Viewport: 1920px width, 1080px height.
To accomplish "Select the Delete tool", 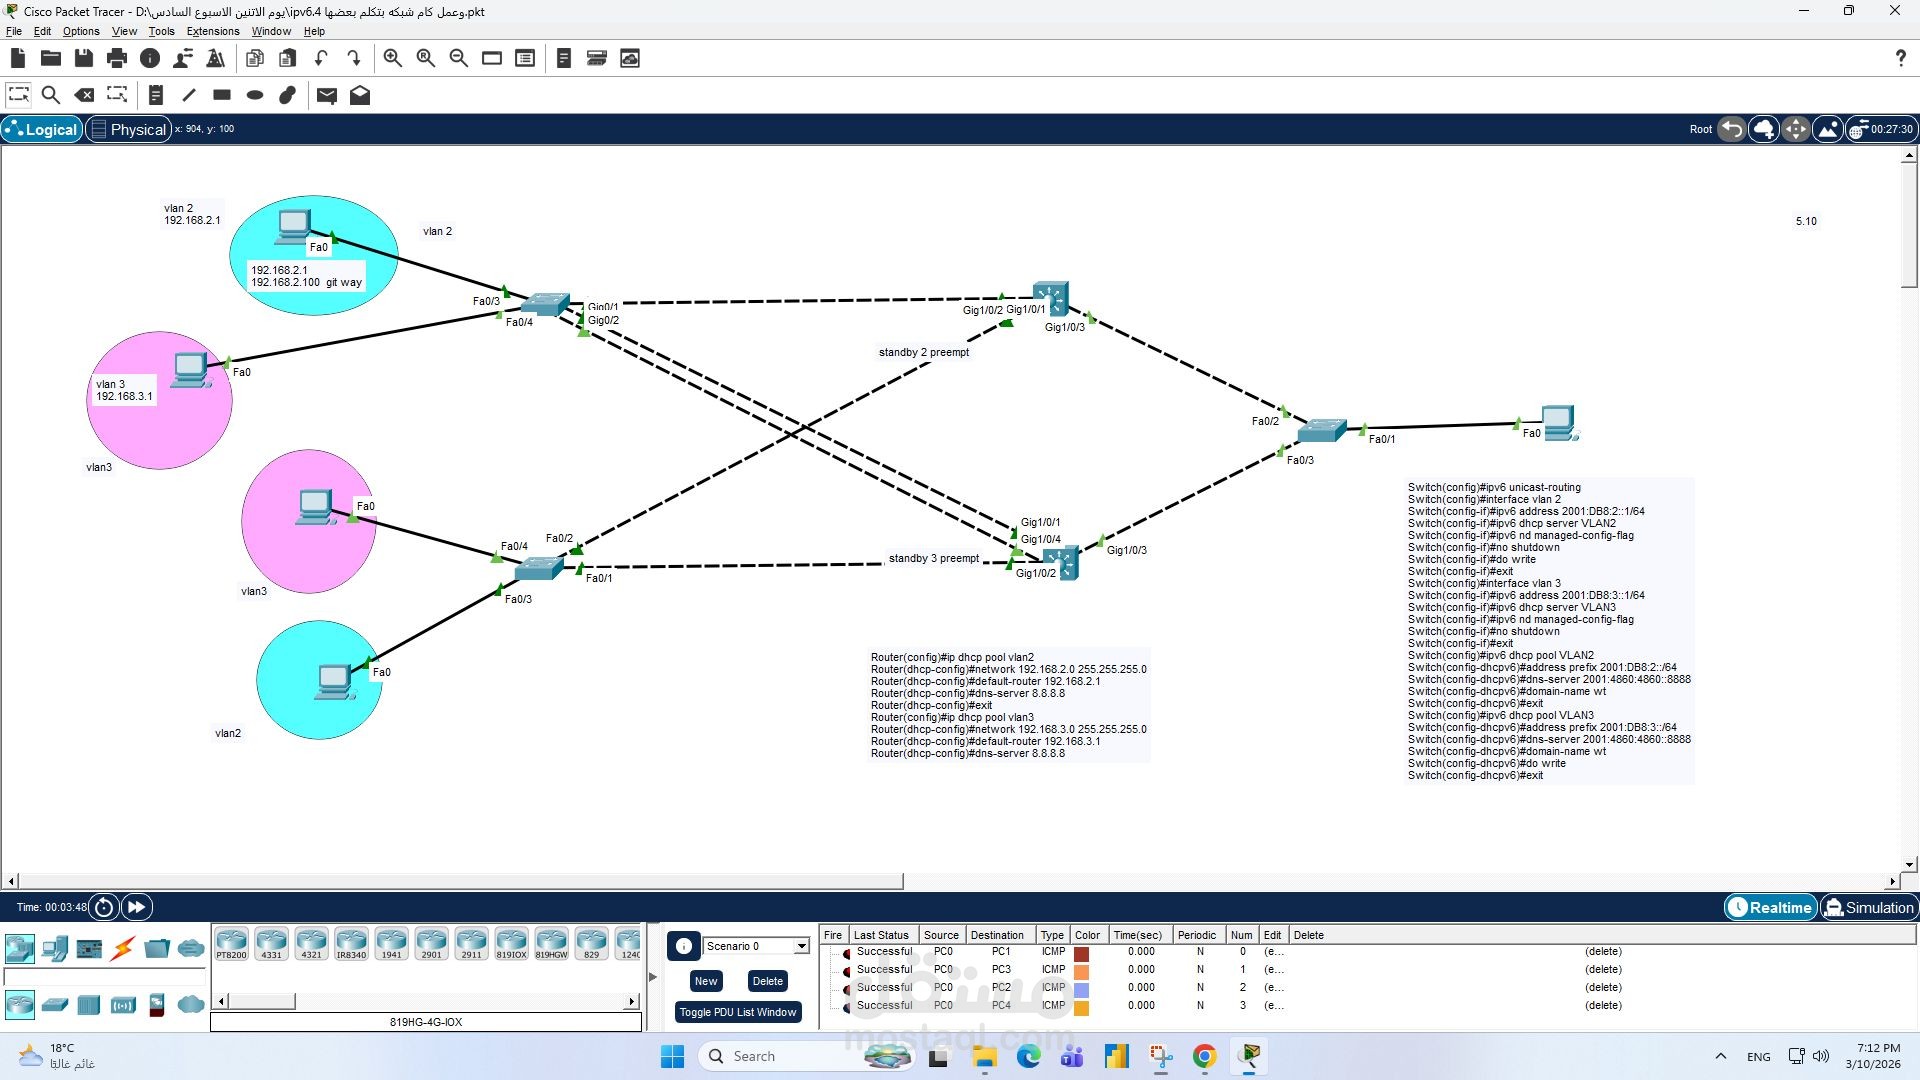I will coord(84,95).
